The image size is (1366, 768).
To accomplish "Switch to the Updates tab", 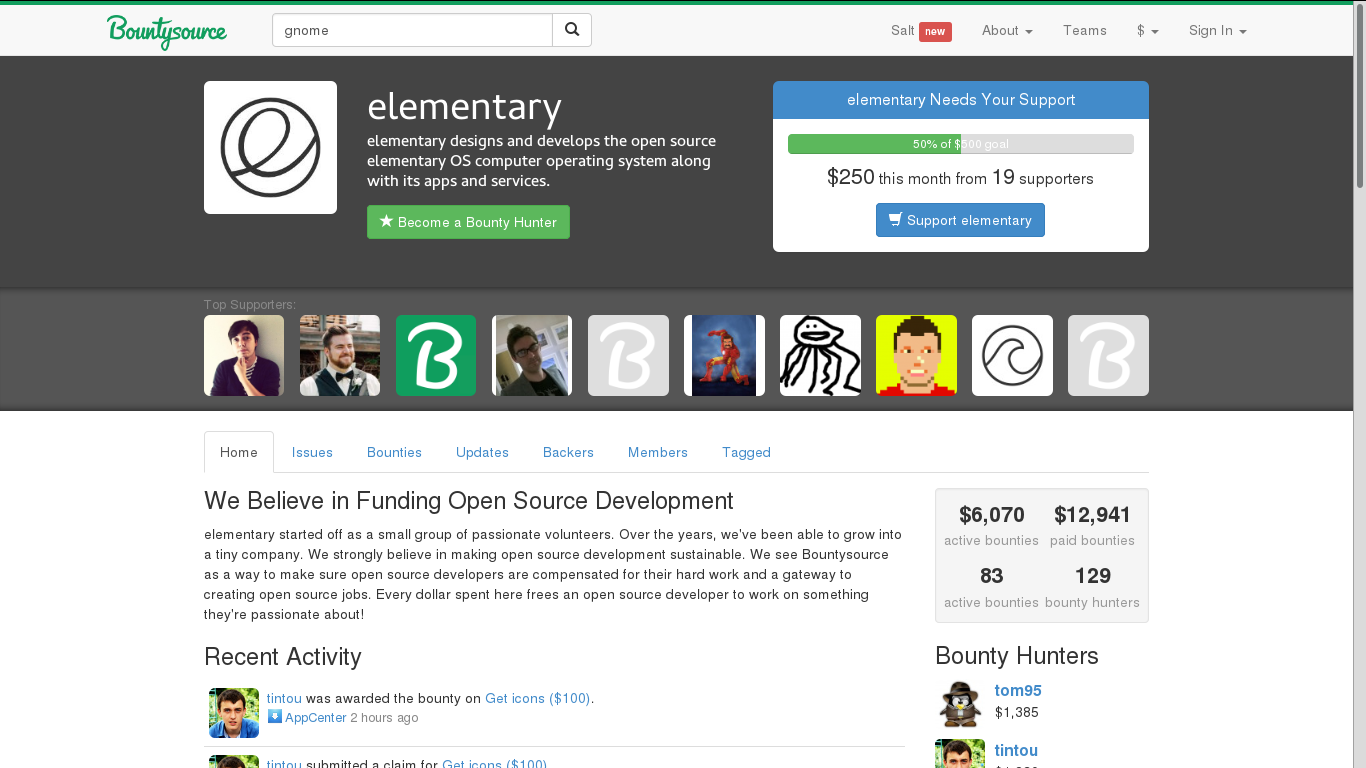I will [482, 452].
